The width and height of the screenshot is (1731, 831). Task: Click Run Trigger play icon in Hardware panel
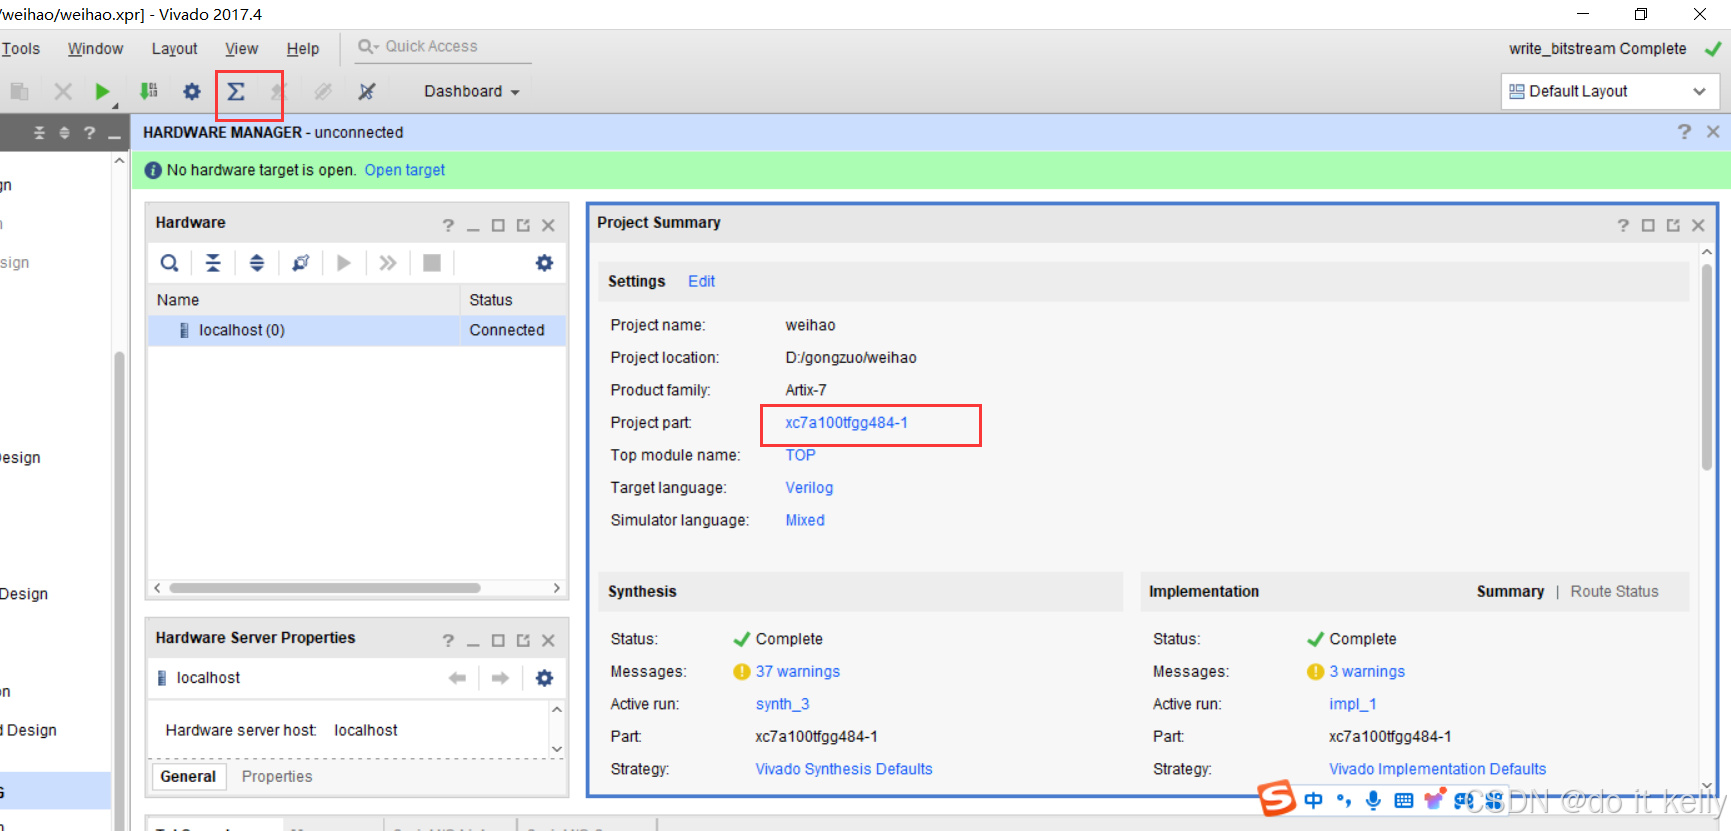click(344, 263)
